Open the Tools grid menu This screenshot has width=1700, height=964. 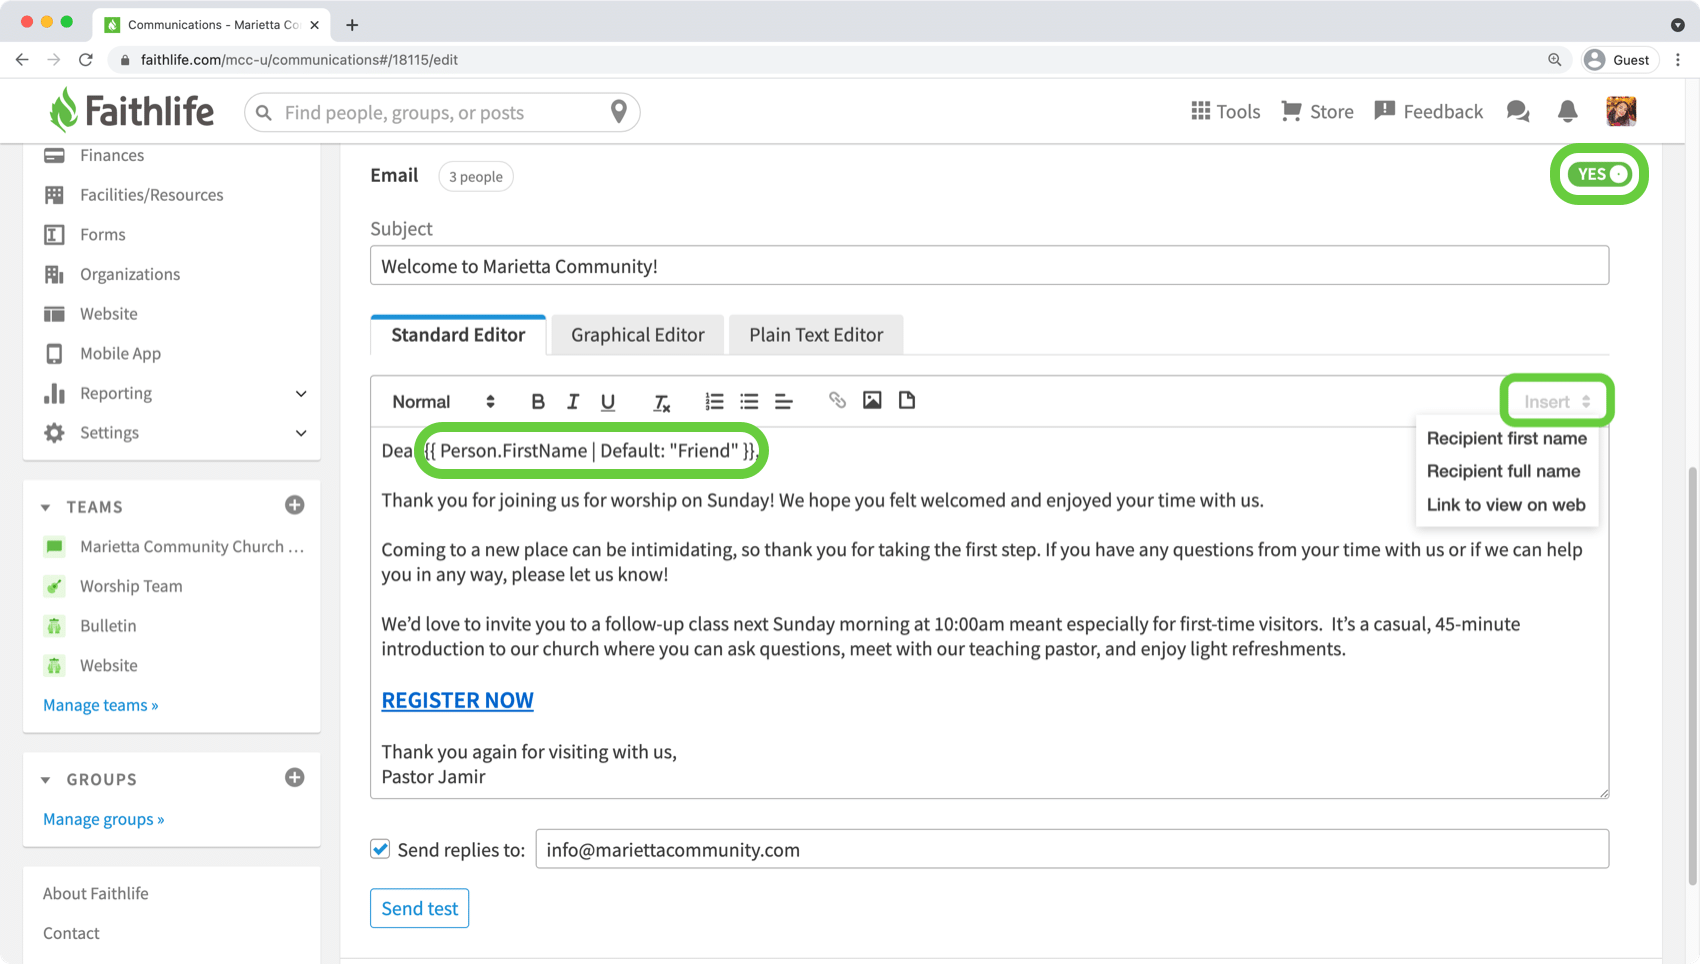coord(1225,111)
